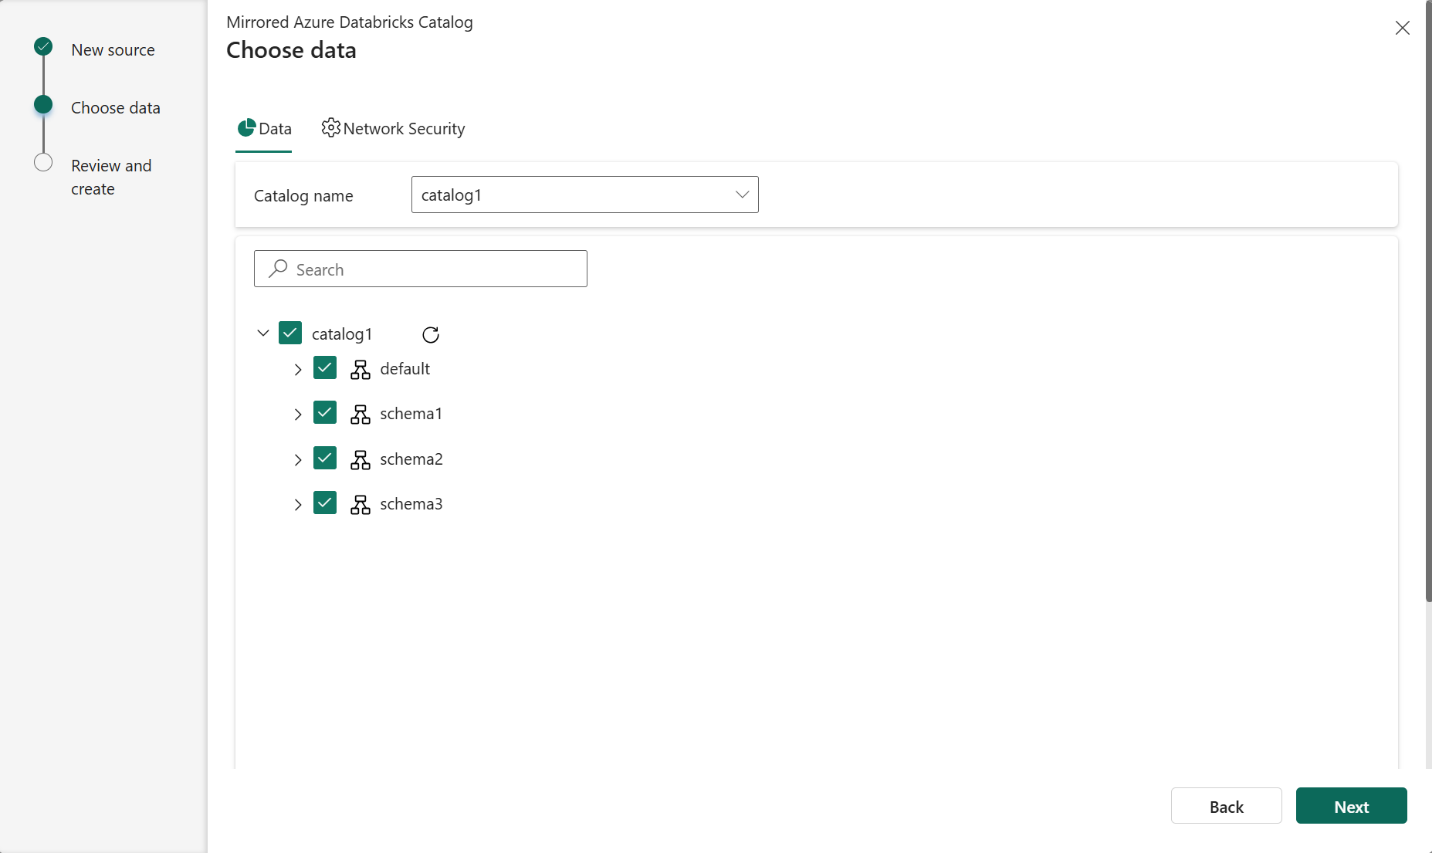1432x853 pixels.
Task: Click the gear icon on Network Security tab
Action: point(331,128)
